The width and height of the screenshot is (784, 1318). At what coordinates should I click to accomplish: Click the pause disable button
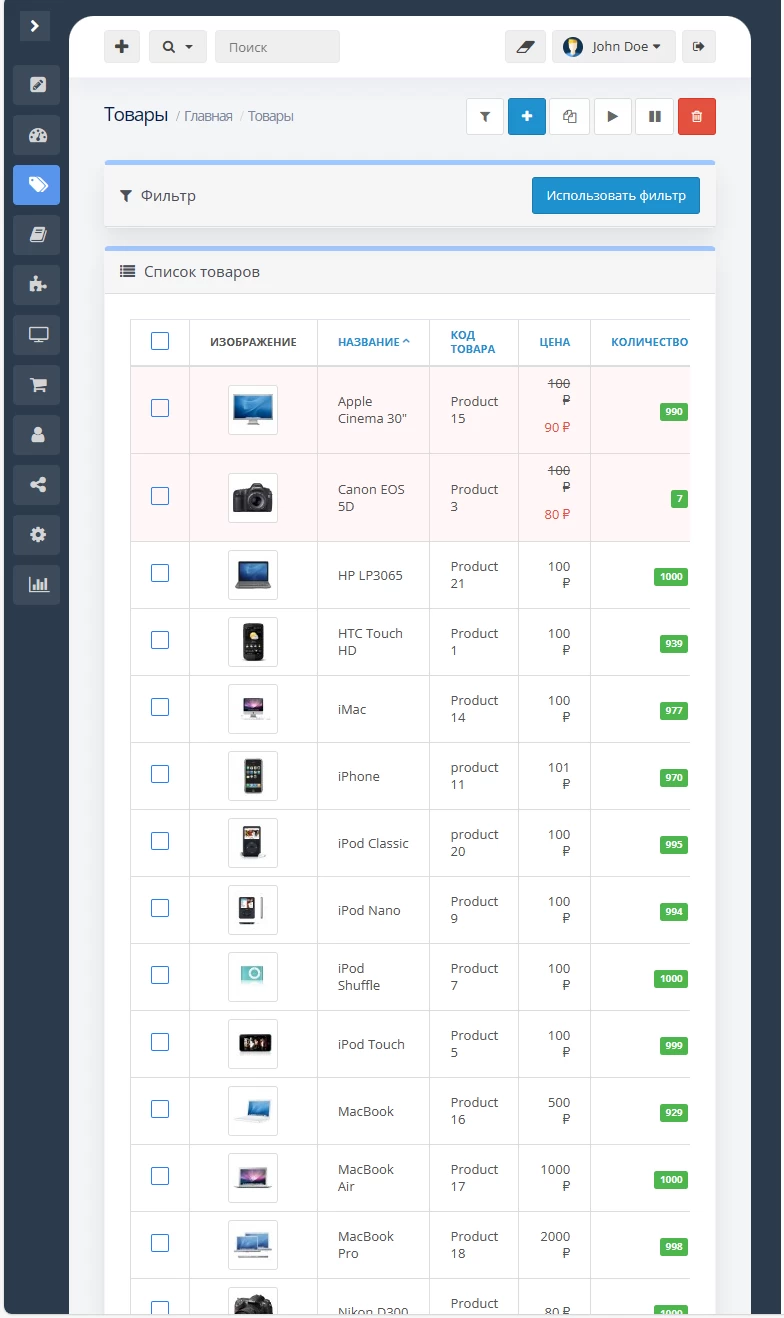point(655,116)
